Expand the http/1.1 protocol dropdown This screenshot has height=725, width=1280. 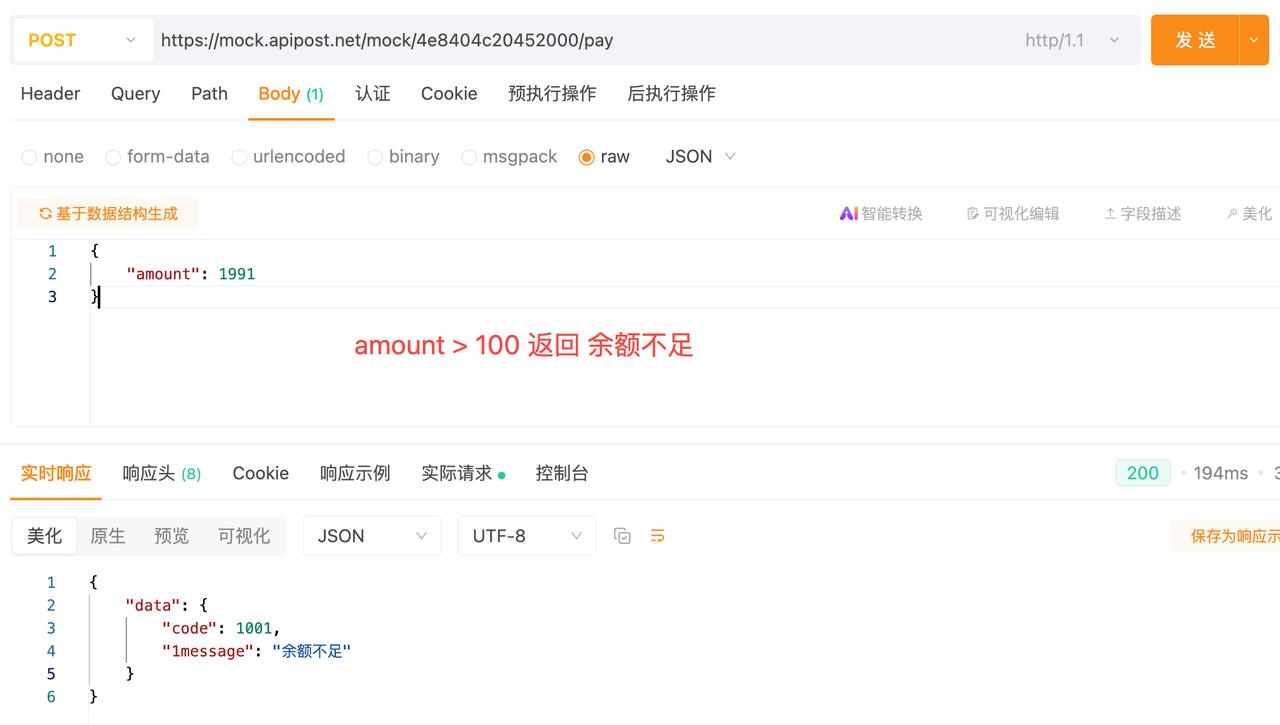coord(1071,40)
